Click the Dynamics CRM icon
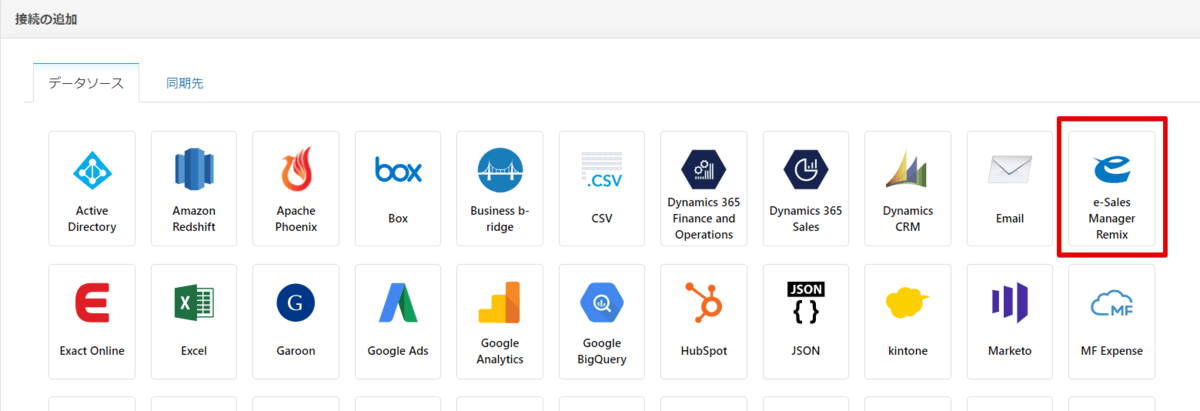Screen dimensions: 1200x411 coord(907,189)
